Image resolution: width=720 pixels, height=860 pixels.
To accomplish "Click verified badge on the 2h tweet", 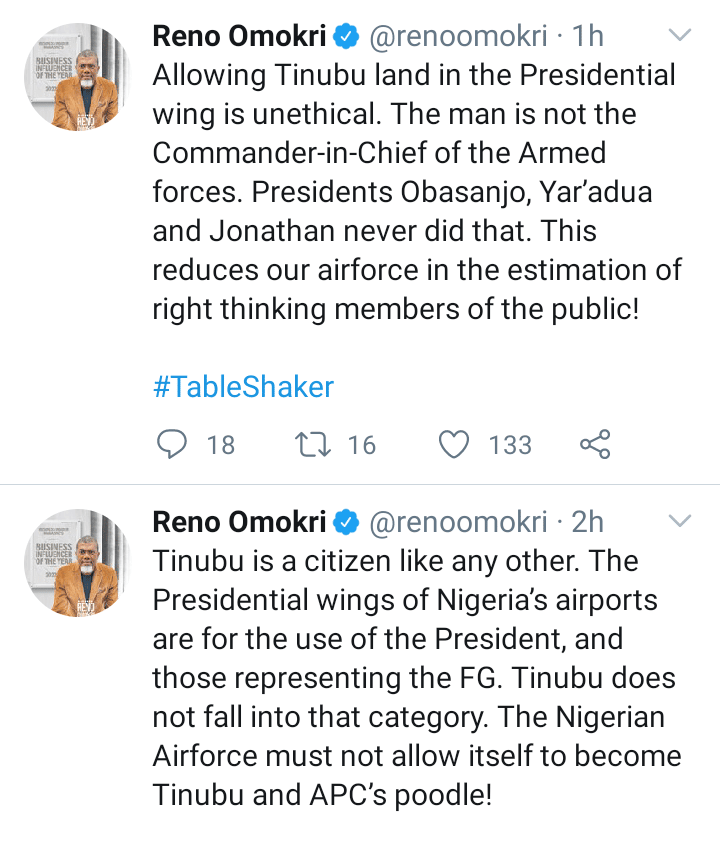I will coord(346,522).
